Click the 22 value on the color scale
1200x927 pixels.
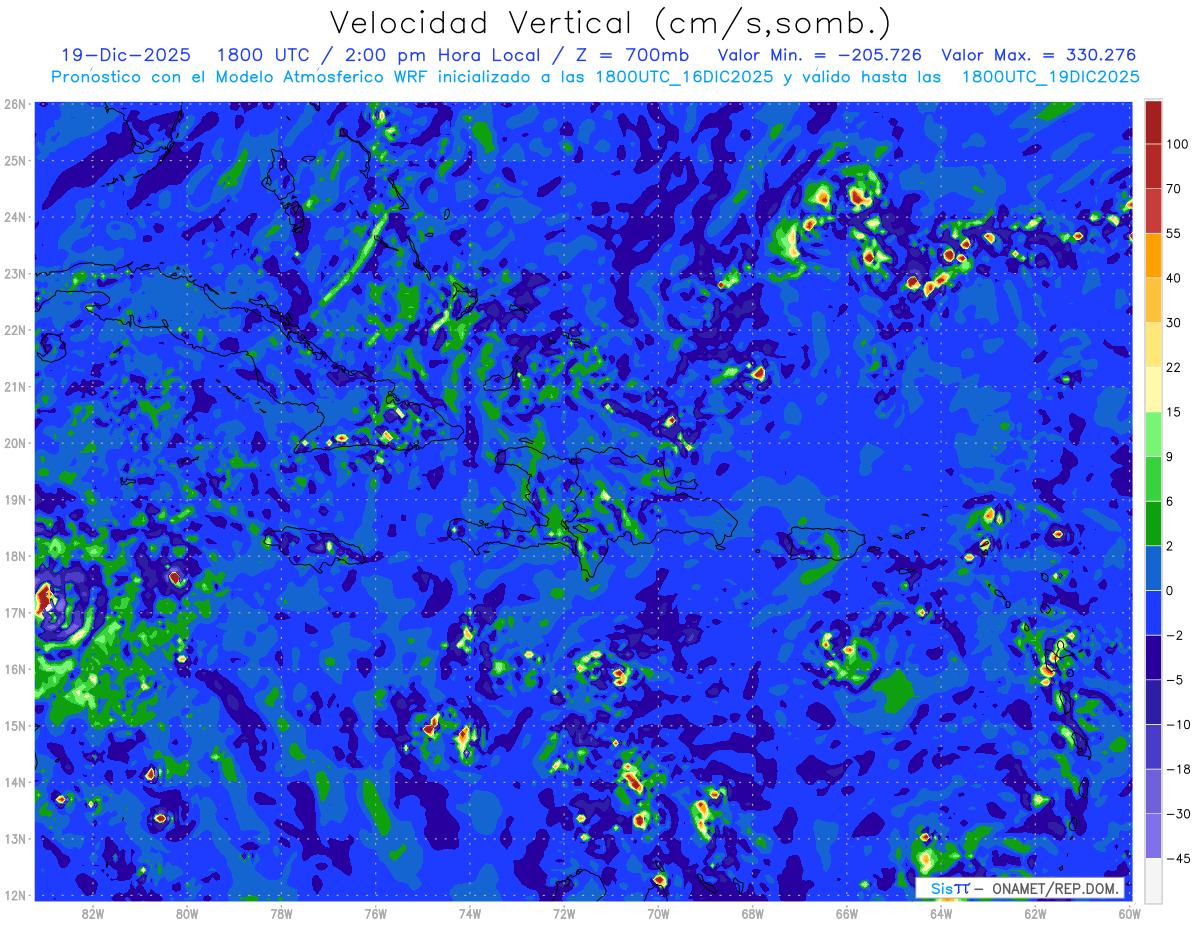1174,368
